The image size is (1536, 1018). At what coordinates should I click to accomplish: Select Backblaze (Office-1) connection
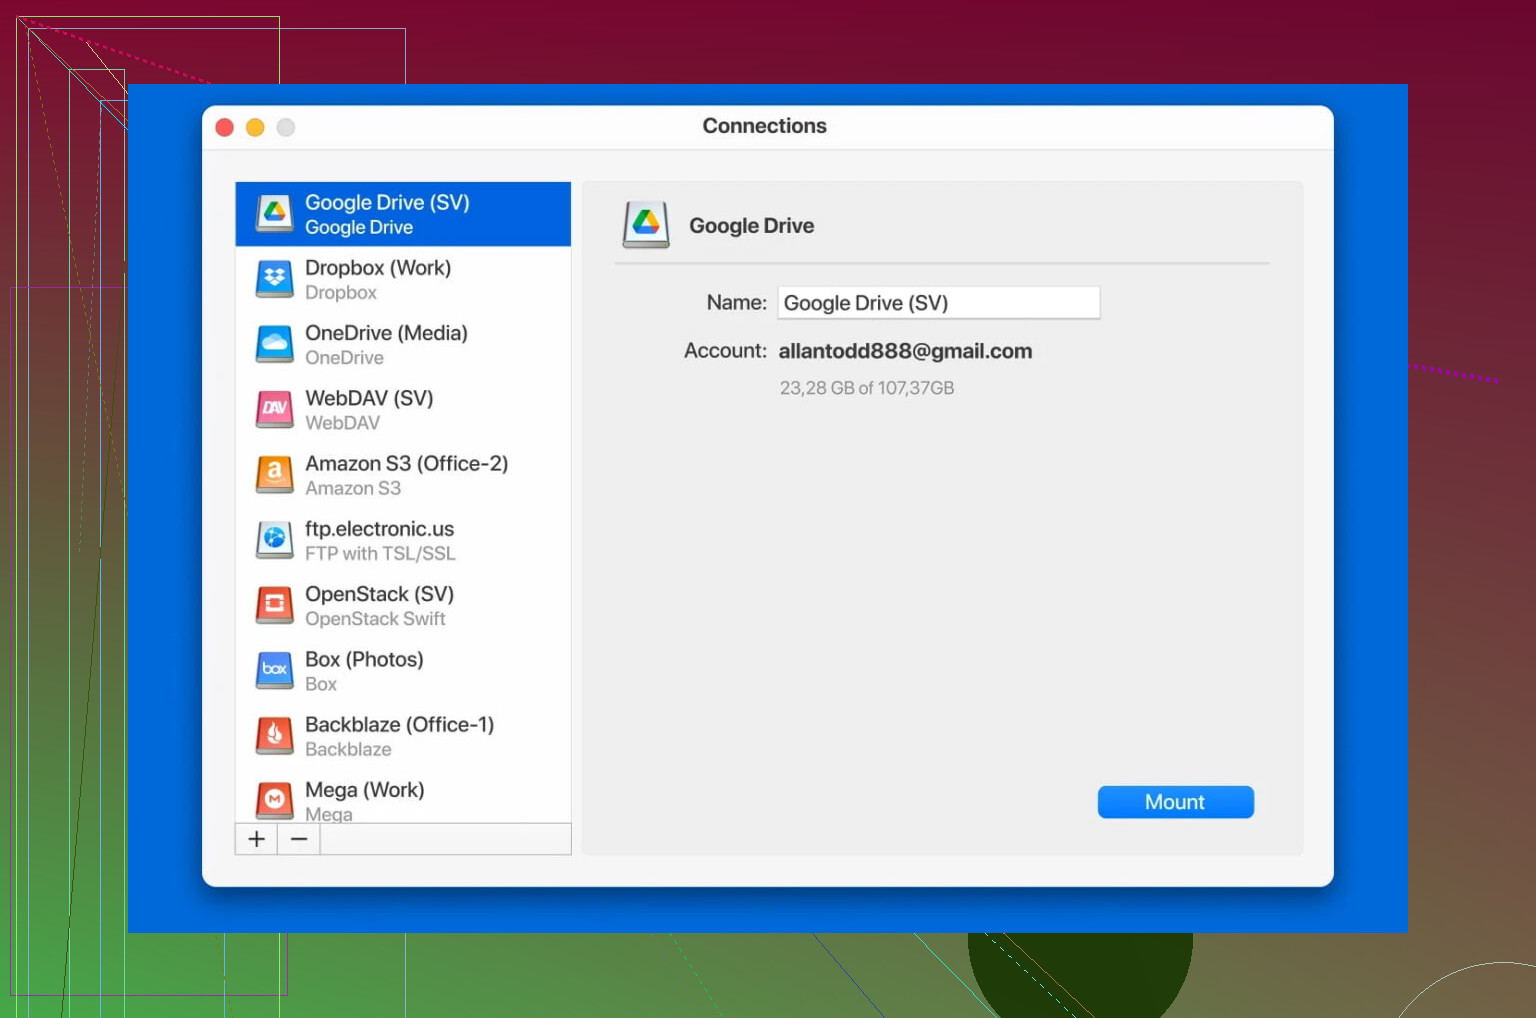[x=403, y=736]
